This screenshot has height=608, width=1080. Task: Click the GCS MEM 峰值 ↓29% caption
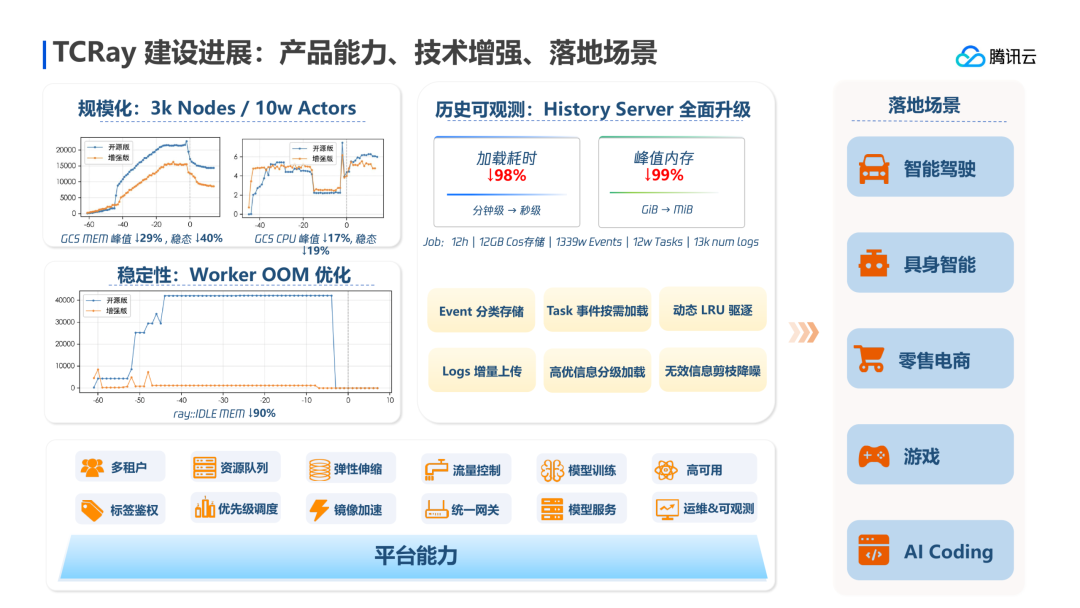click(x=141, y=238)
